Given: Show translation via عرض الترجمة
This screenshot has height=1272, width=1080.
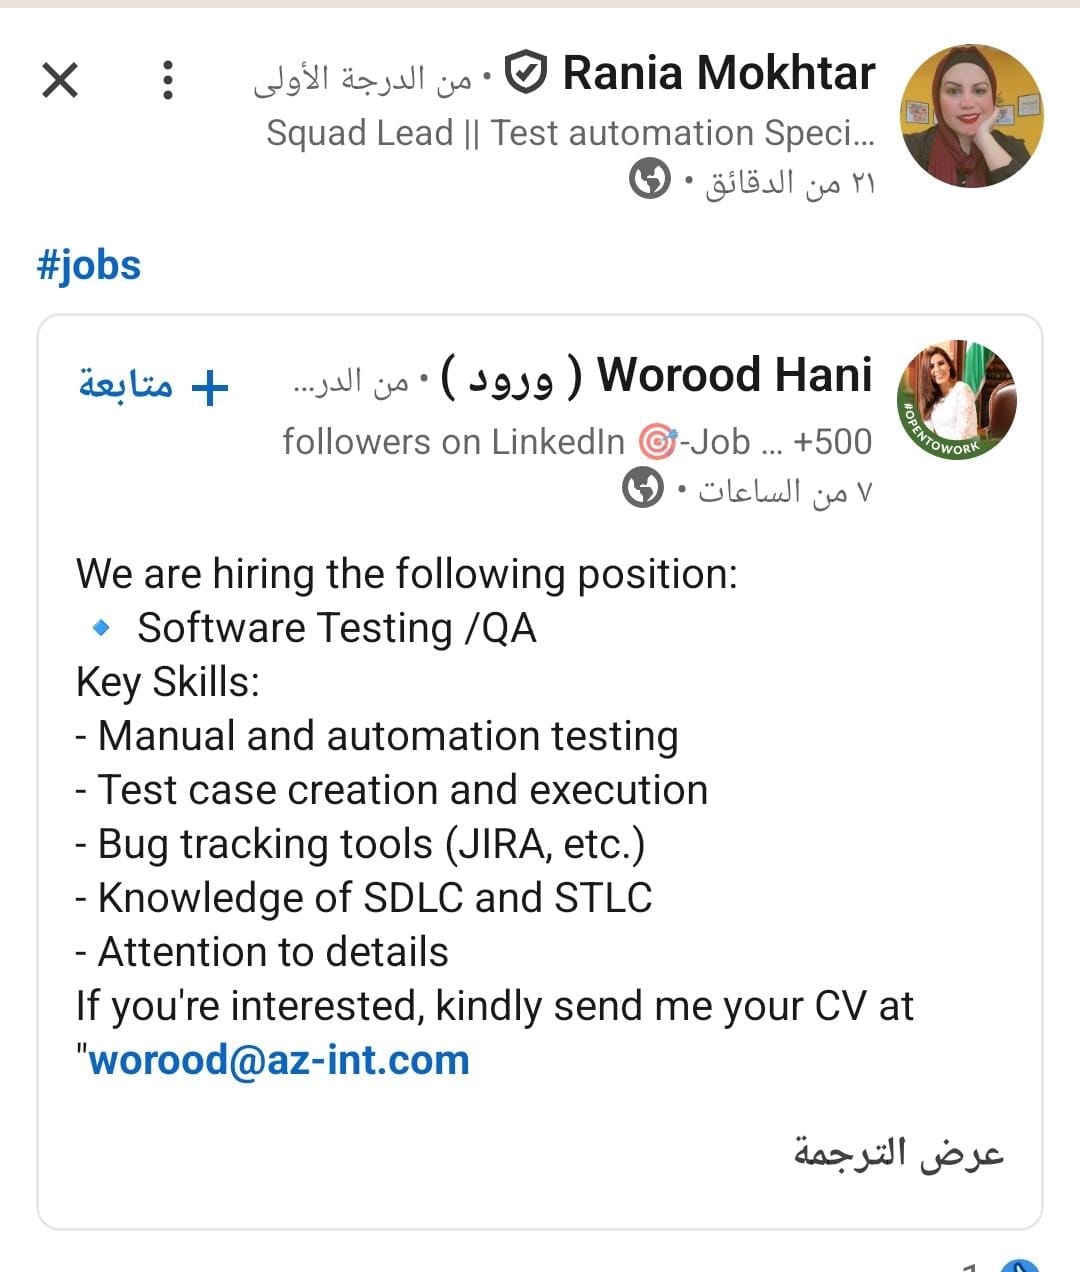Looking at the screenshot, I should 899,1153.
